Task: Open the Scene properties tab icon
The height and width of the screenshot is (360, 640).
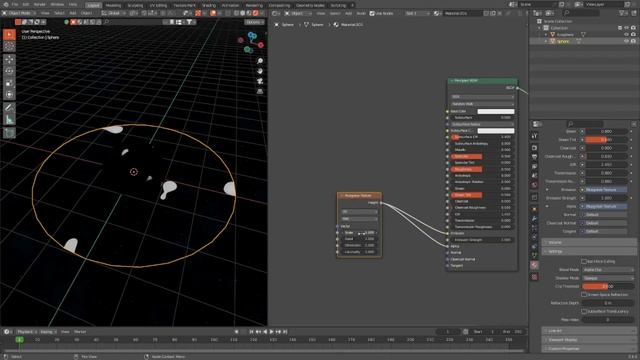Action: (535, 176)
